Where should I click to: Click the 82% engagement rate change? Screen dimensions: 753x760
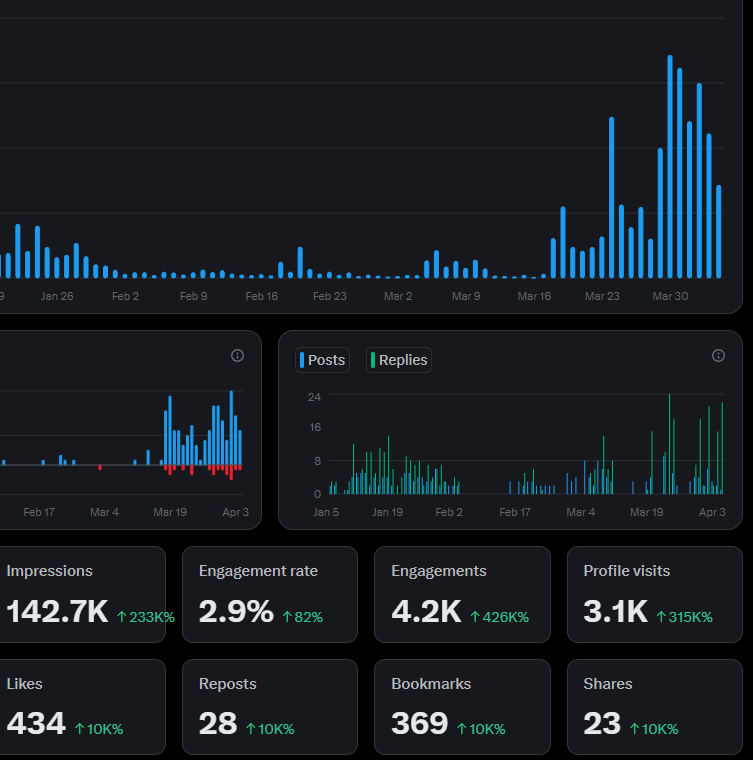tap(303, 617)
